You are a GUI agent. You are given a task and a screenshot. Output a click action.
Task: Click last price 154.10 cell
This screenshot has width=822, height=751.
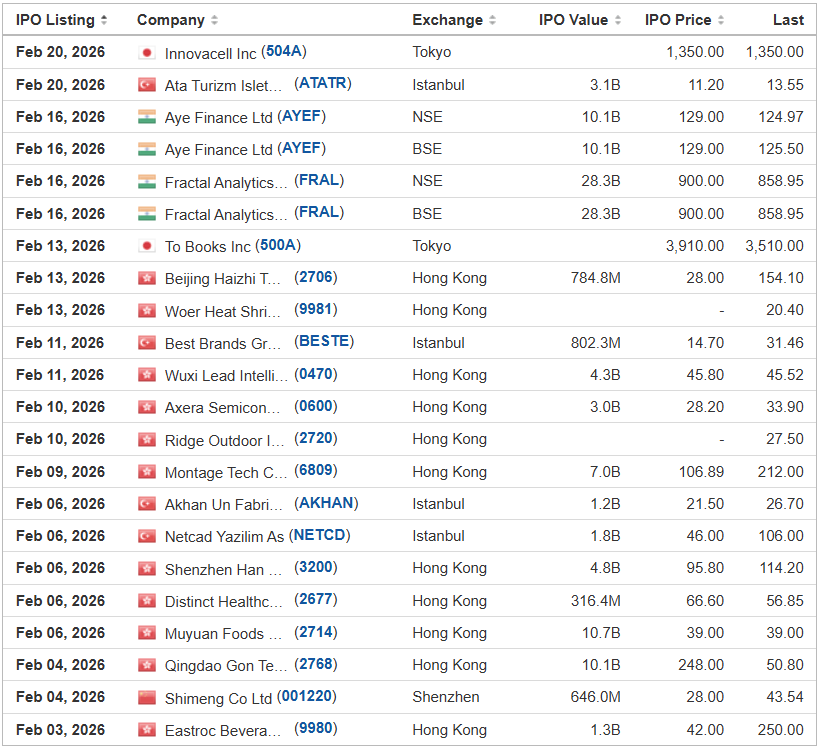[781, 278]
